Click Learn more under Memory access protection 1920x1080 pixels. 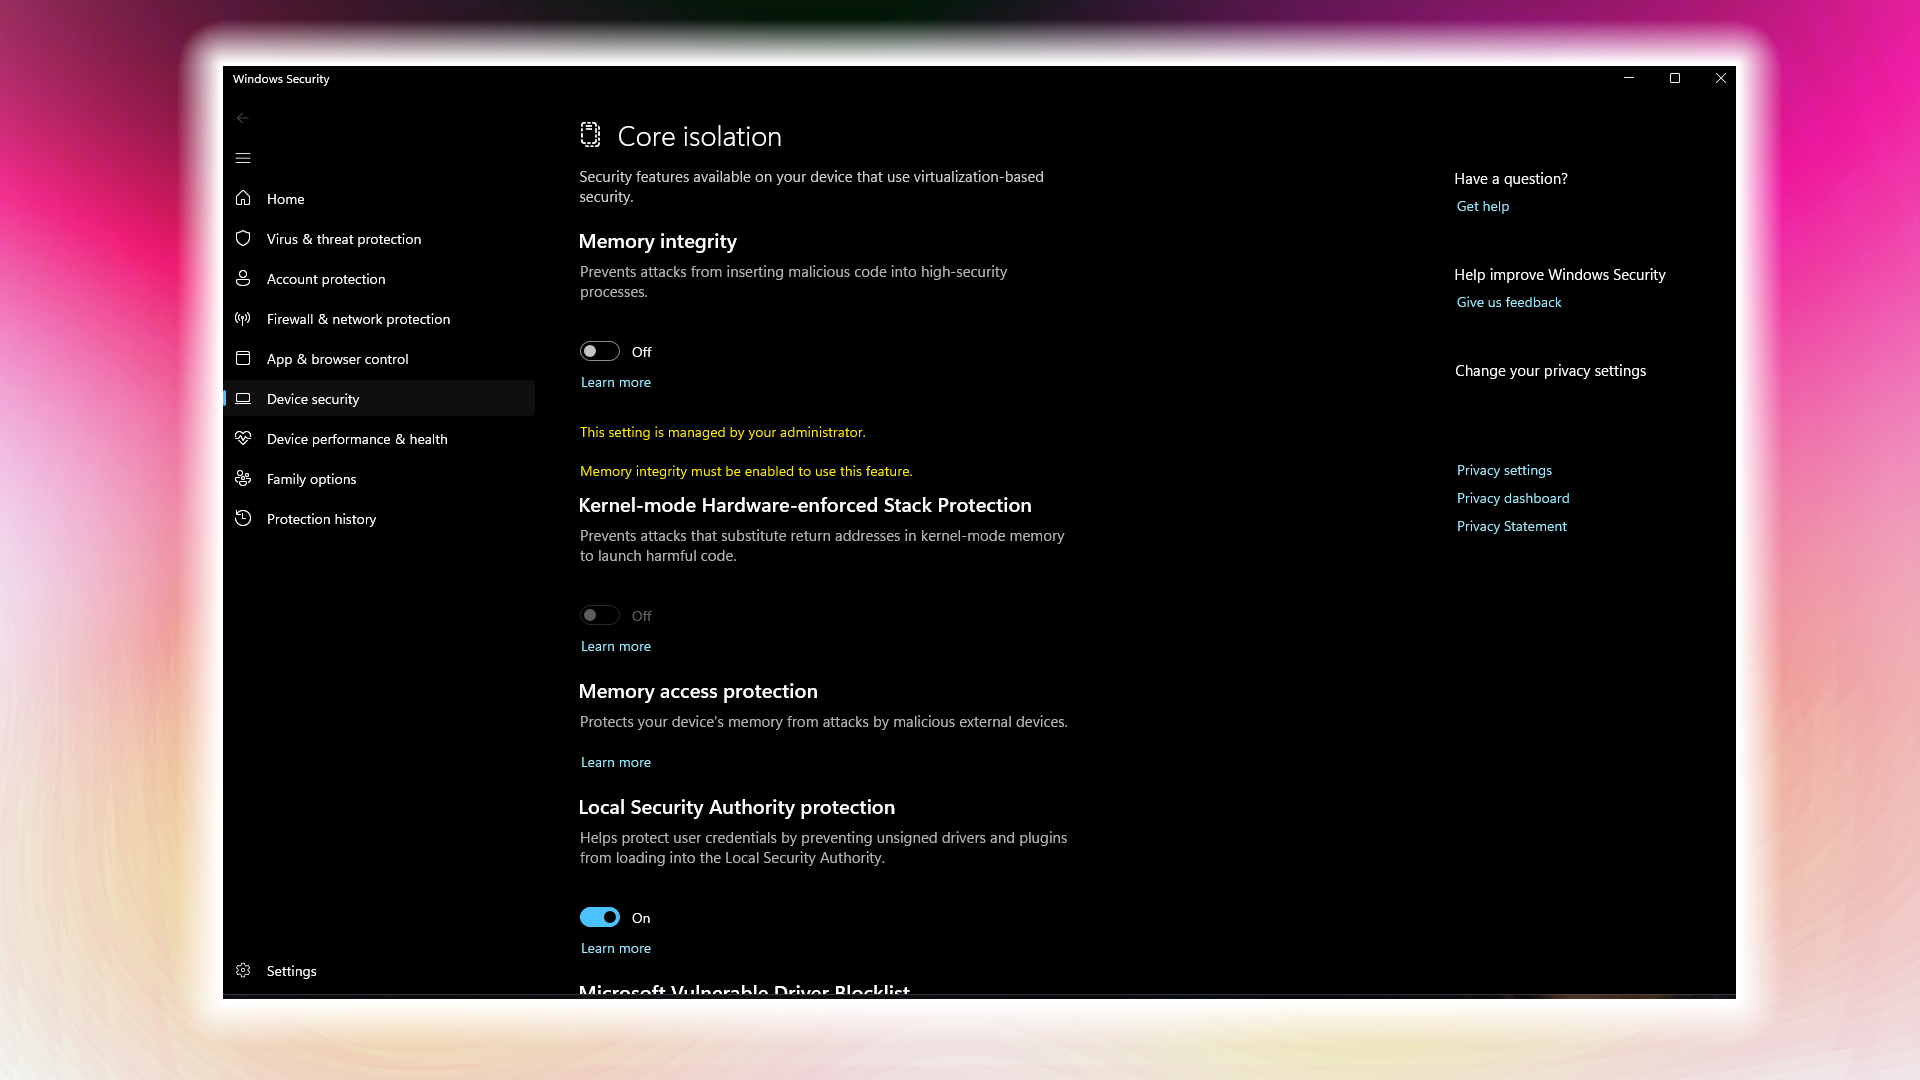click(616, 762)
